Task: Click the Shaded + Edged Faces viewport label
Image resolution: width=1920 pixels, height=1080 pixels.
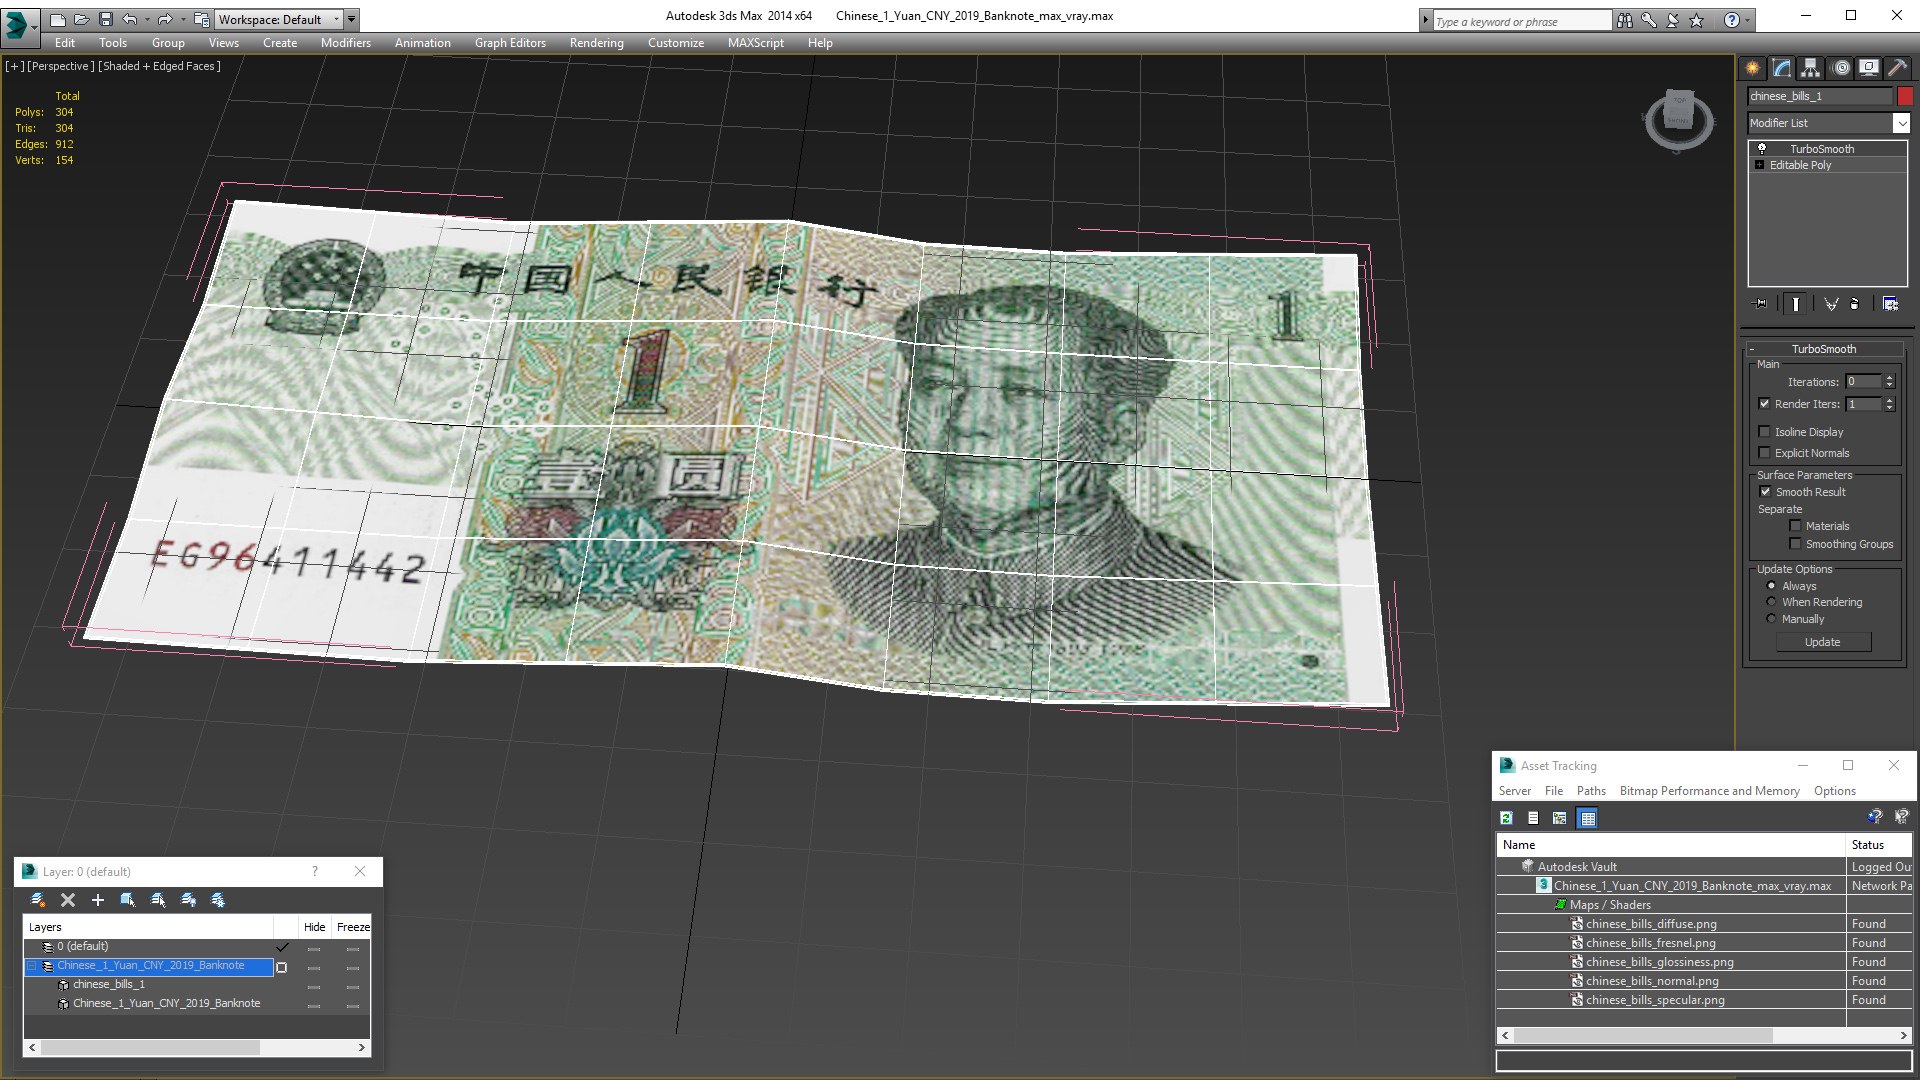Action: (x=160, y=66)
